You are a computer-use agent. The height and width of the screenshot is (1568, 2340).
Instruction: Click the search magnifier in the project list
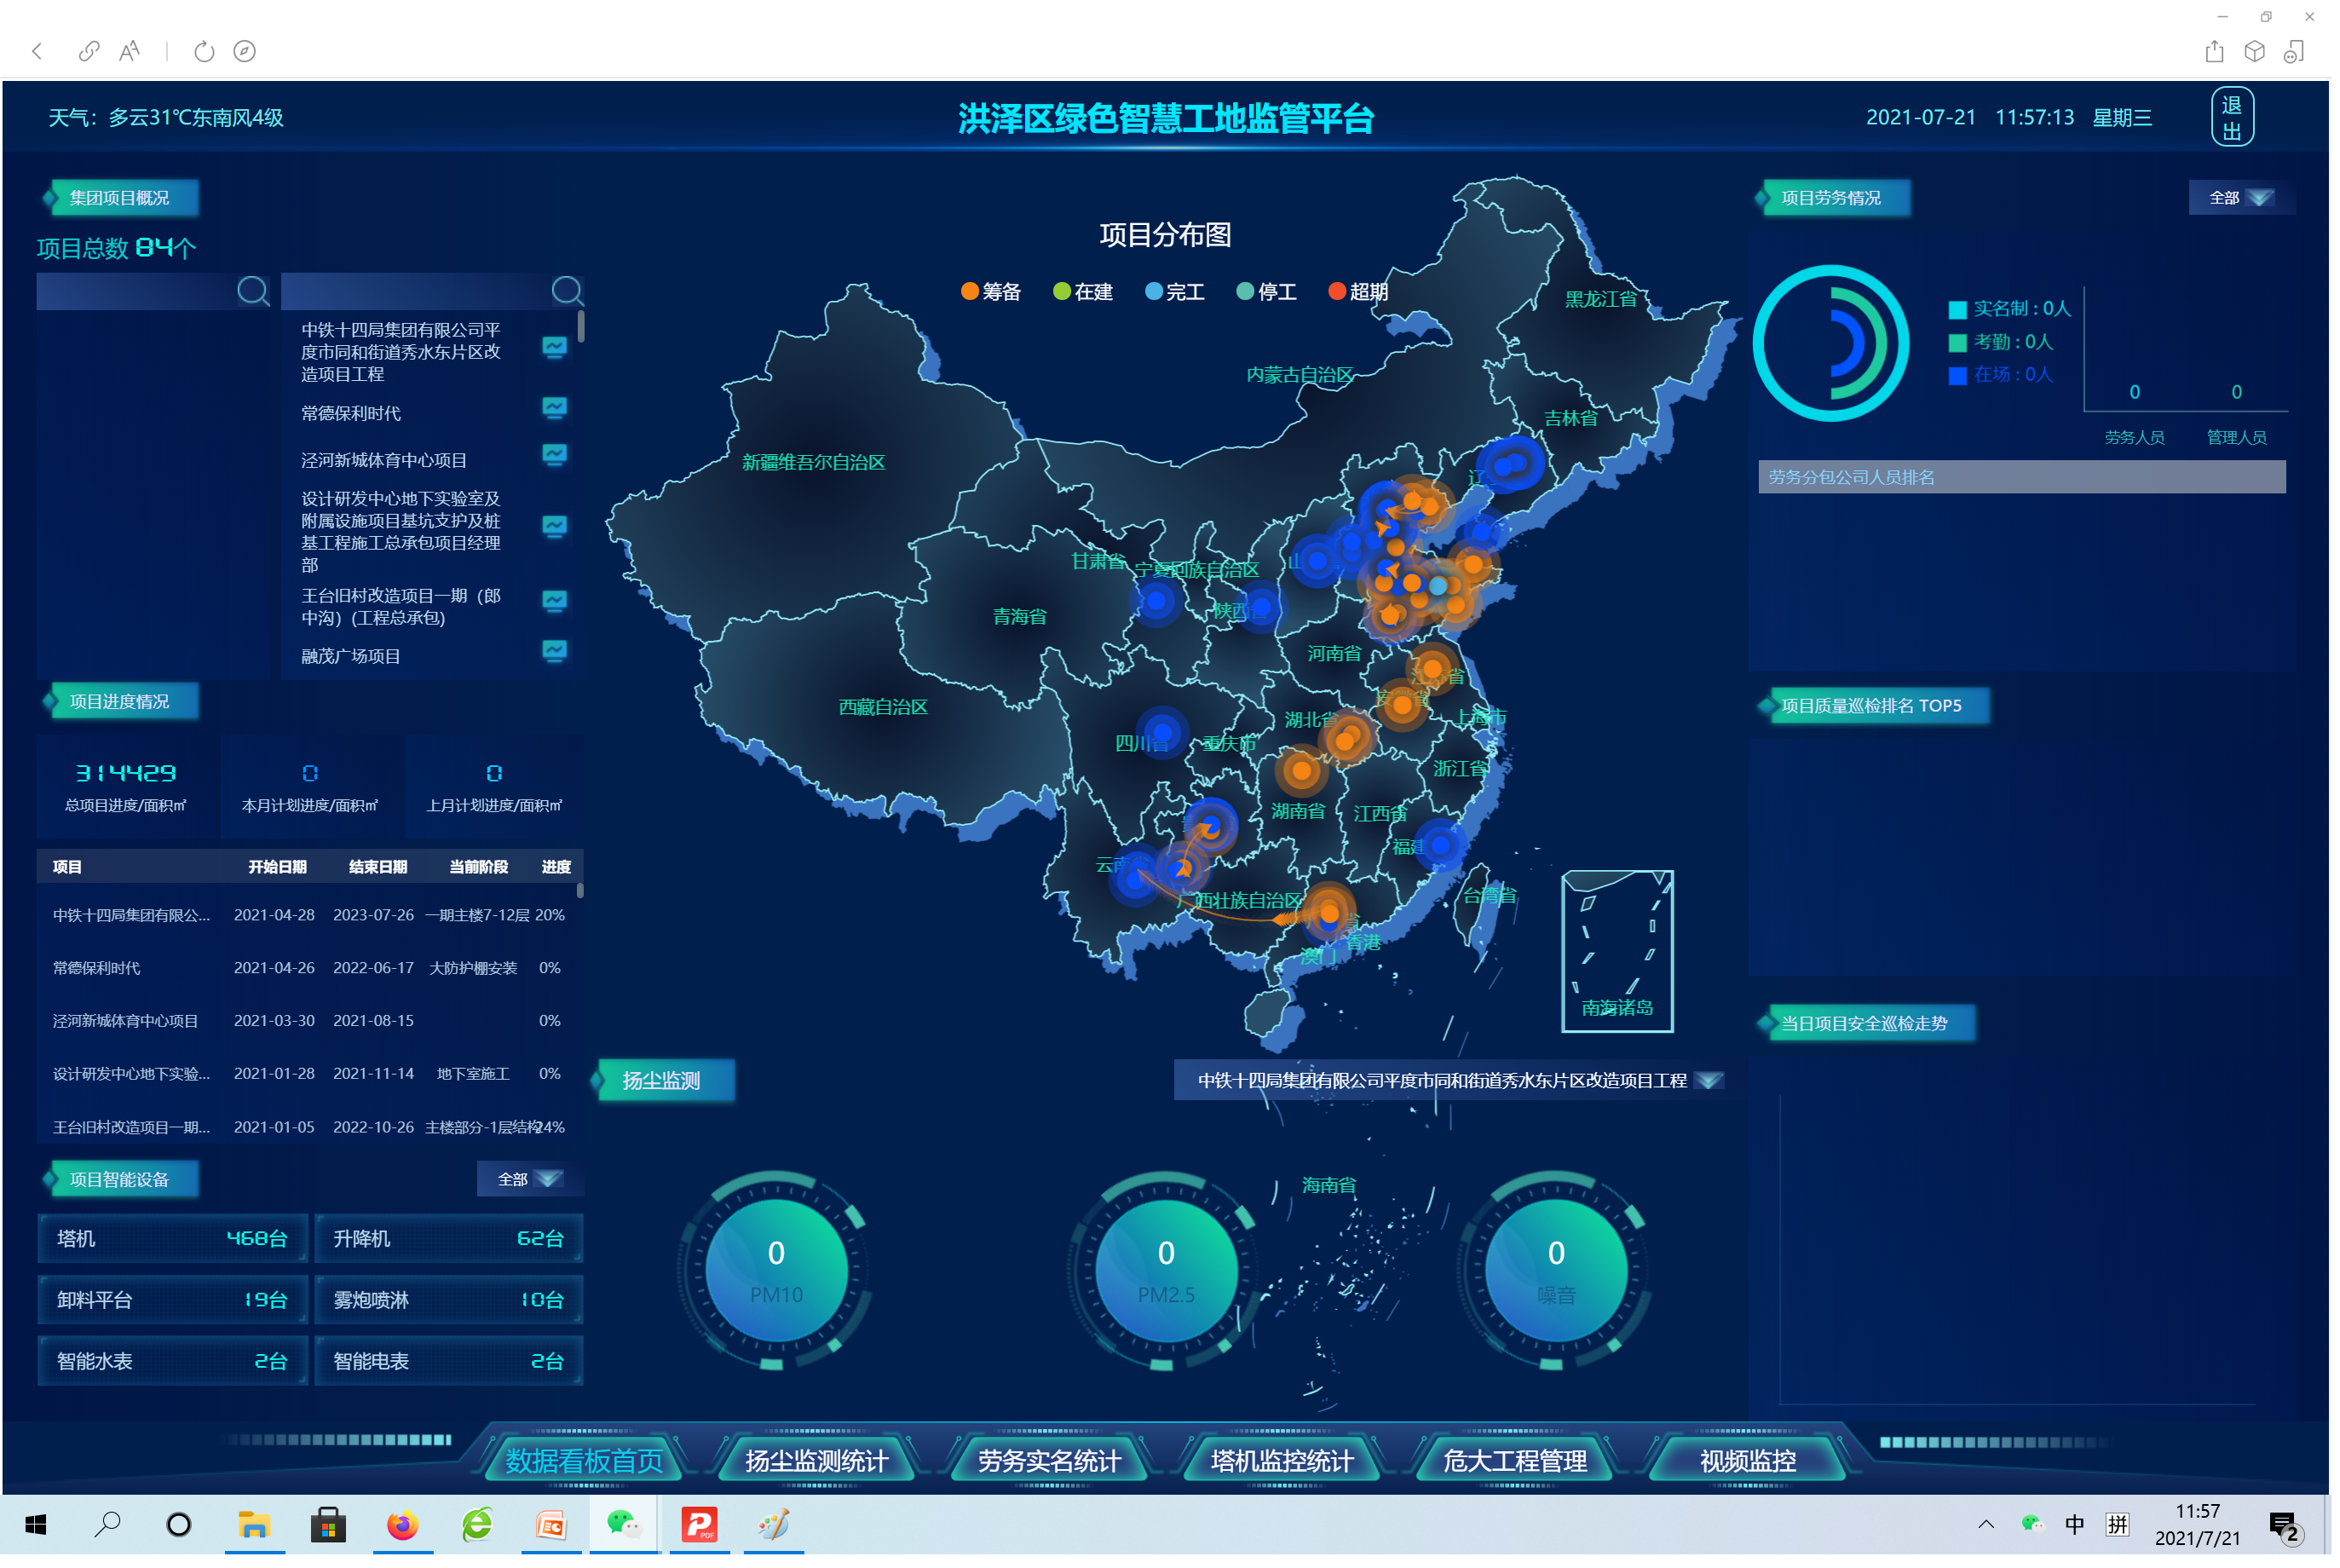pos(567,291)
